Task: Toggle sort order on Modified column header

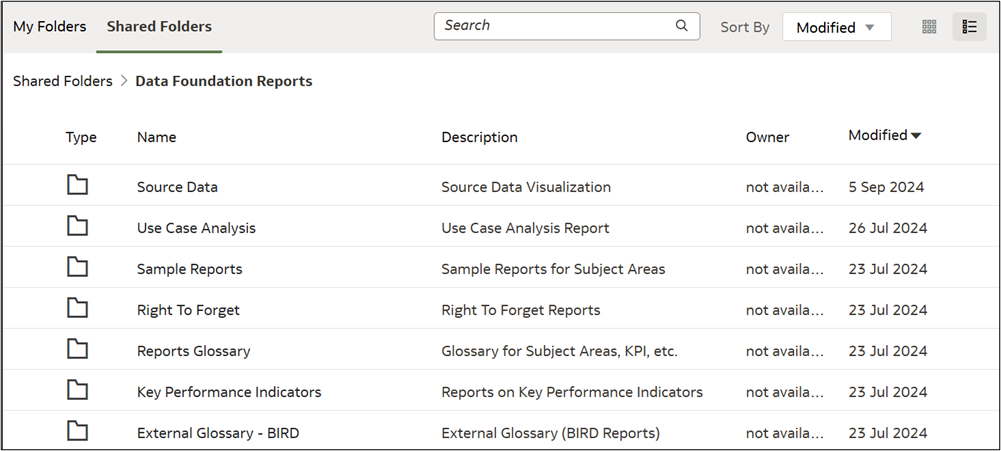Action: pos(885,136)
